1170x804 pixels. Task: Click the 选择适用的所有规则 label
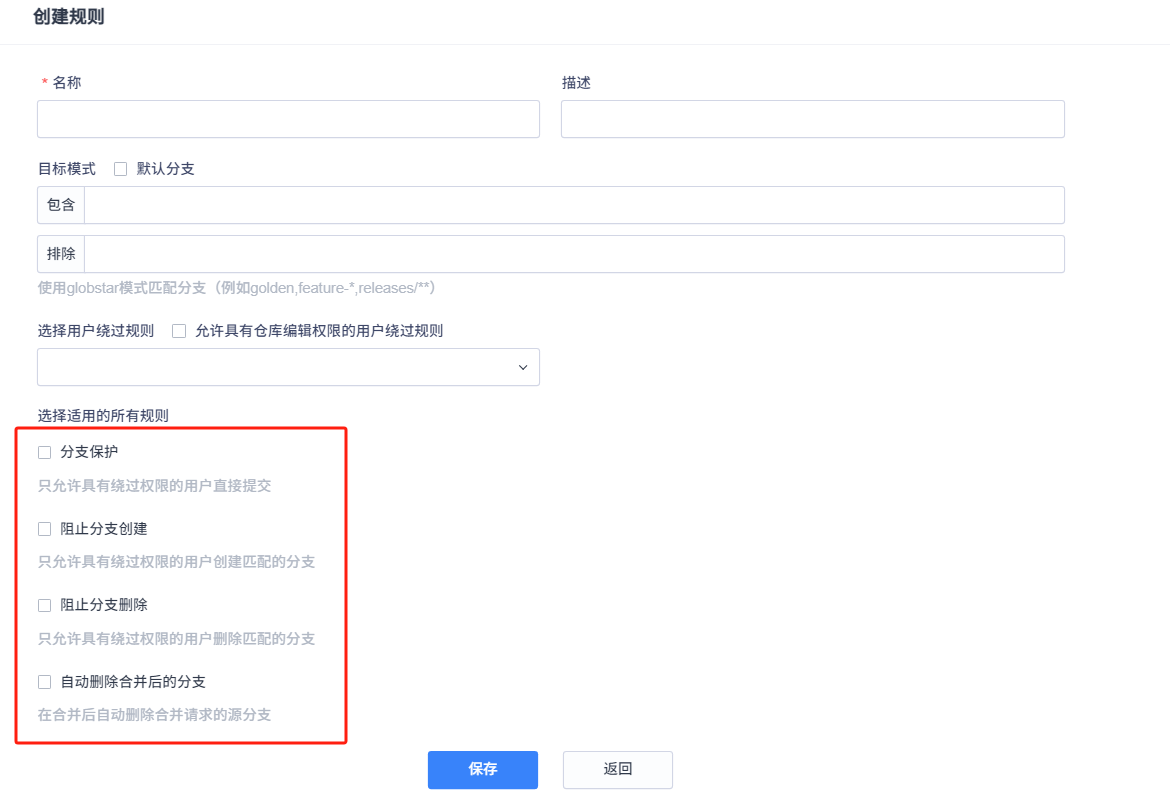click(x=103, y=416)
